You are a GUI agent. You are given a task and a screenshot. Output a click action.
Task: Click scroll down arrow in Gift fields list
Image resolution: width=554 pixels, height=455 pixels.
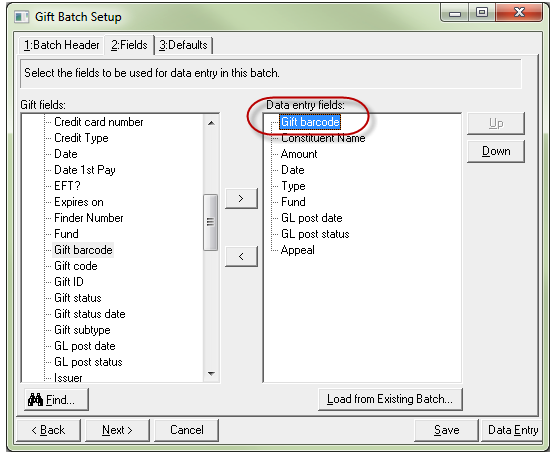[x=211, y=374]
